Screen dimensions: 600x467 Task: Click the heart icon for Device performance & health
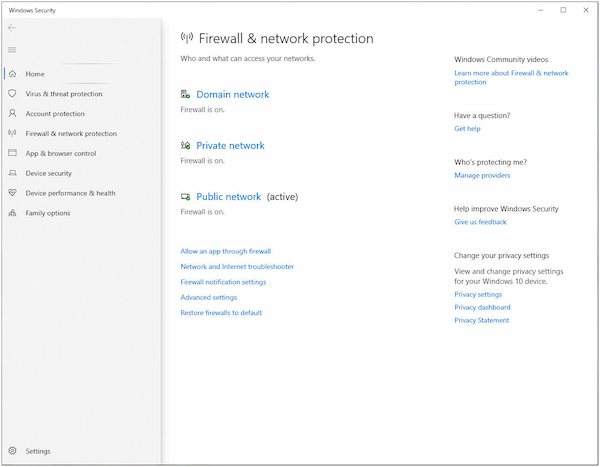pyautogui.click(x=12, y=193)
